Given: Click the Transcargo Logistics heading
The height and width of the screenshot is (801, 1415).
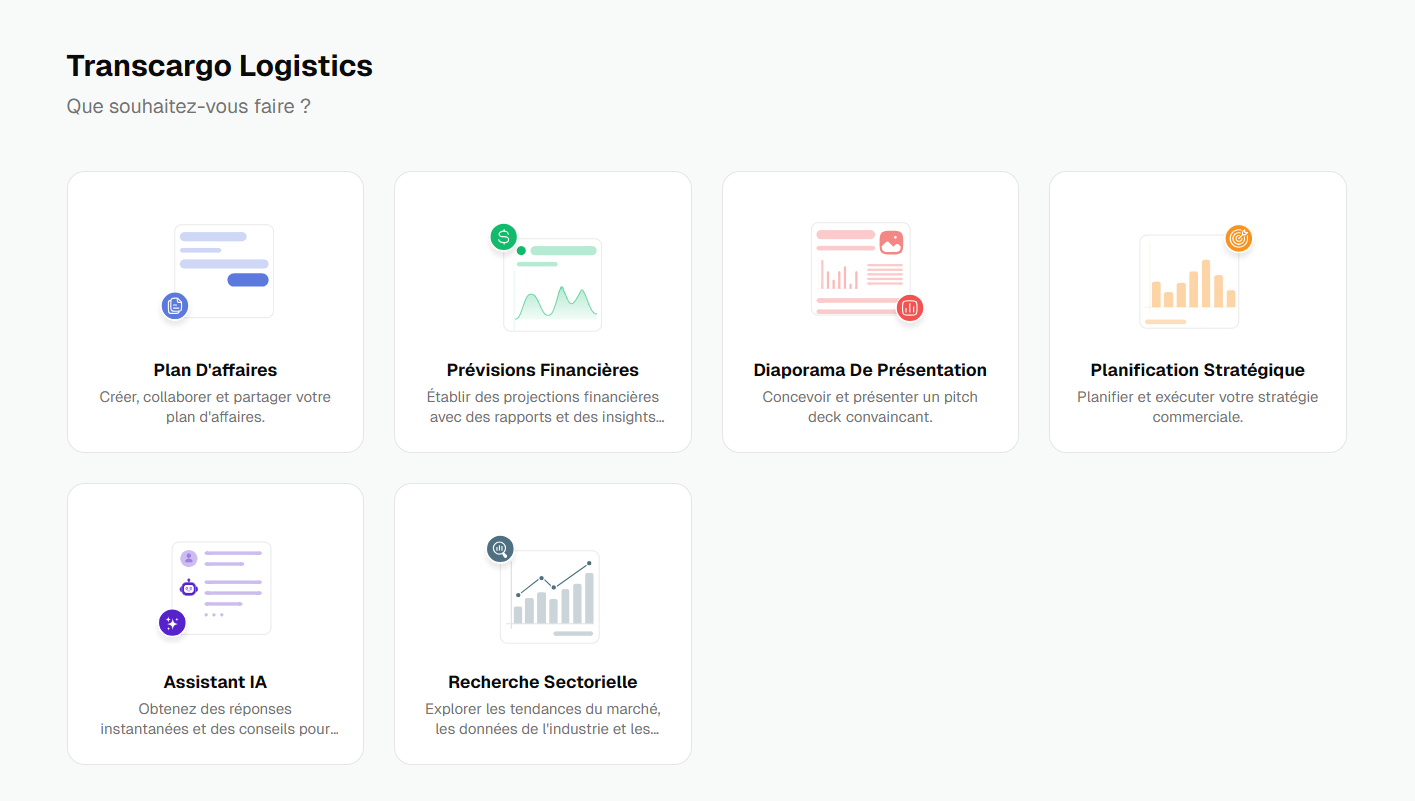Looking at the screenshot, I should pyautogui.click(x=219, y=66).
